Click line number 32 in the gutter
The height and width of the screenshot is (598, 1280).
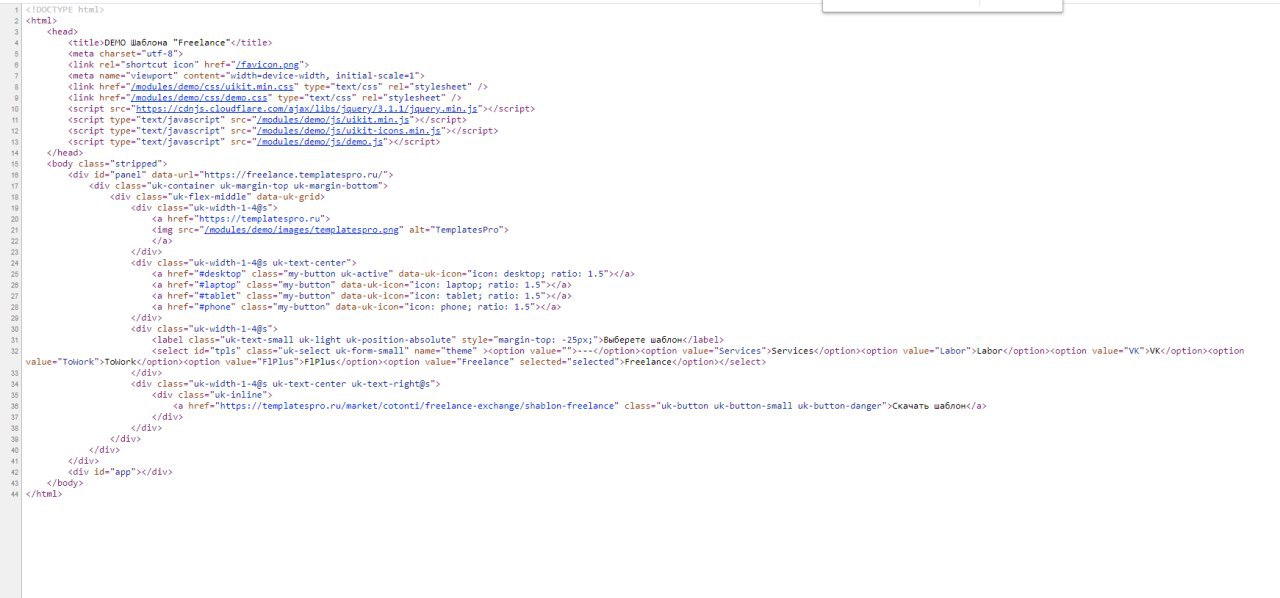click(17, 350)
